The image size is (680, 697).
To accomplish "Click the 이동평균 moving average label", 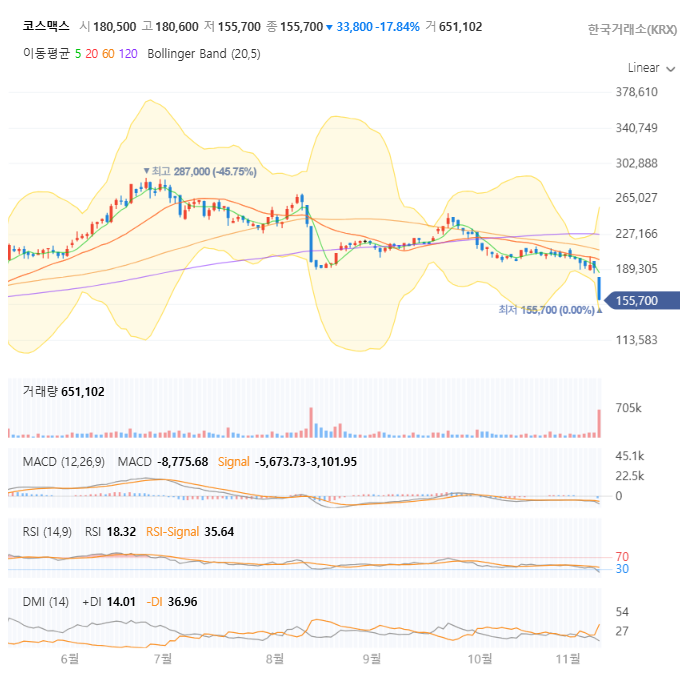I will click(x=46, y=53).
